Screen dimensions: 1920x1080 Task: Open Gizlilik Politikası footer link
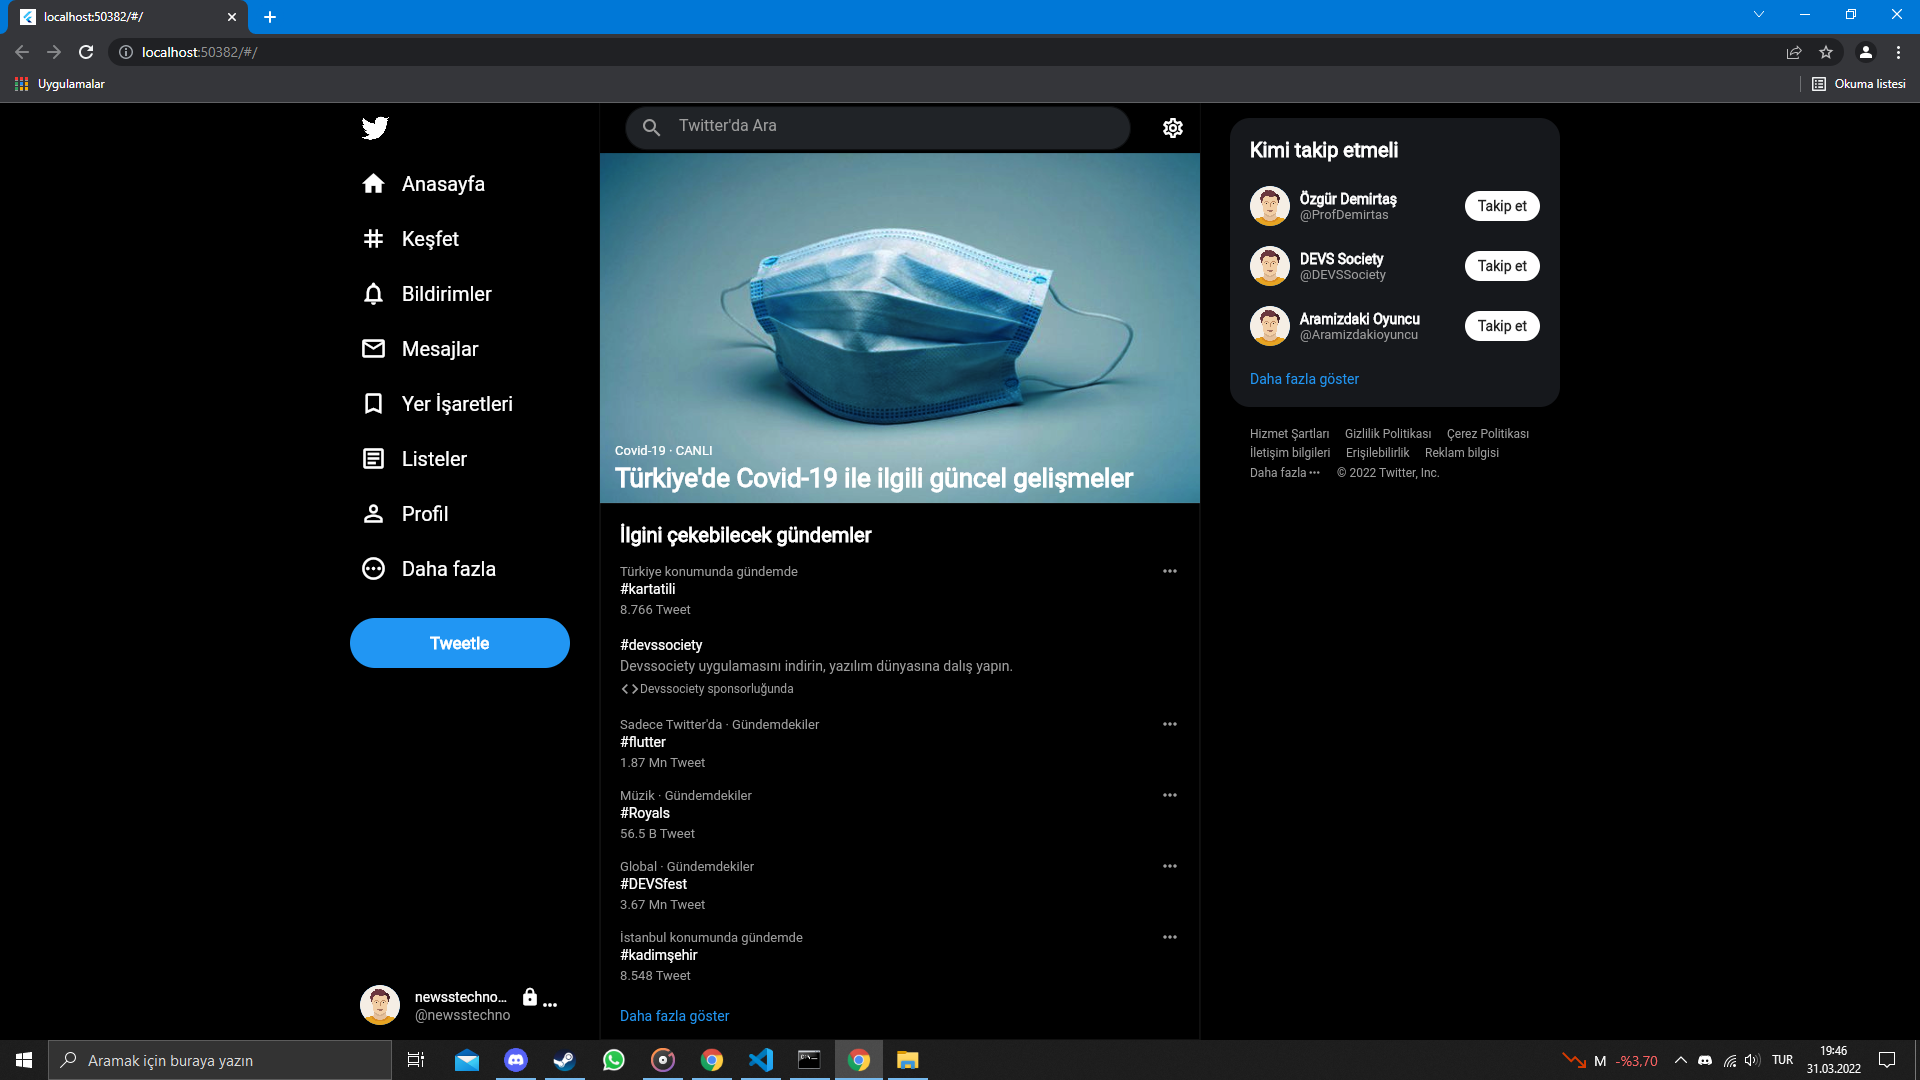click(1388, 434)
